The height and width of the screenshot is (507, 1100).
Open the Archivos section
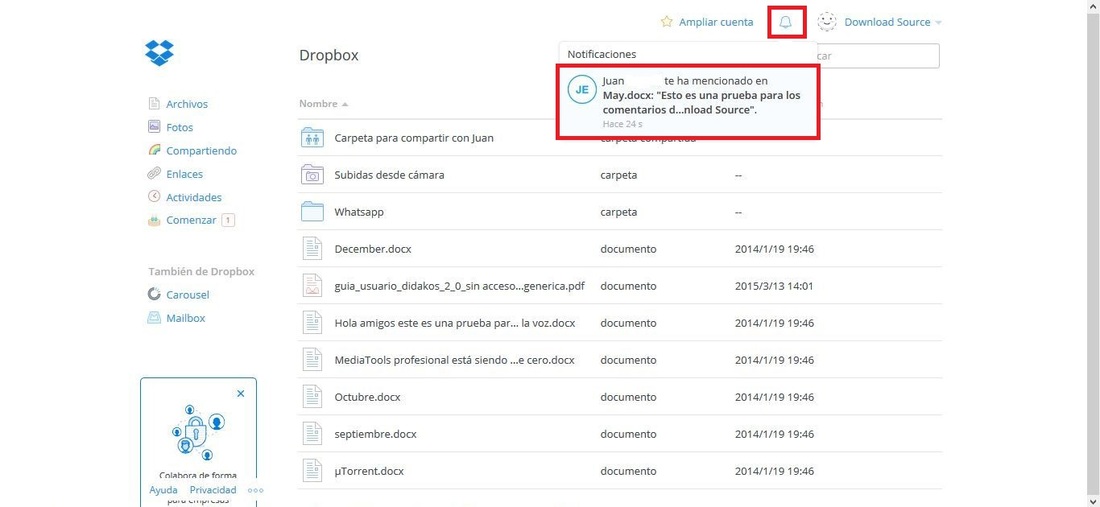click(187, 104)
